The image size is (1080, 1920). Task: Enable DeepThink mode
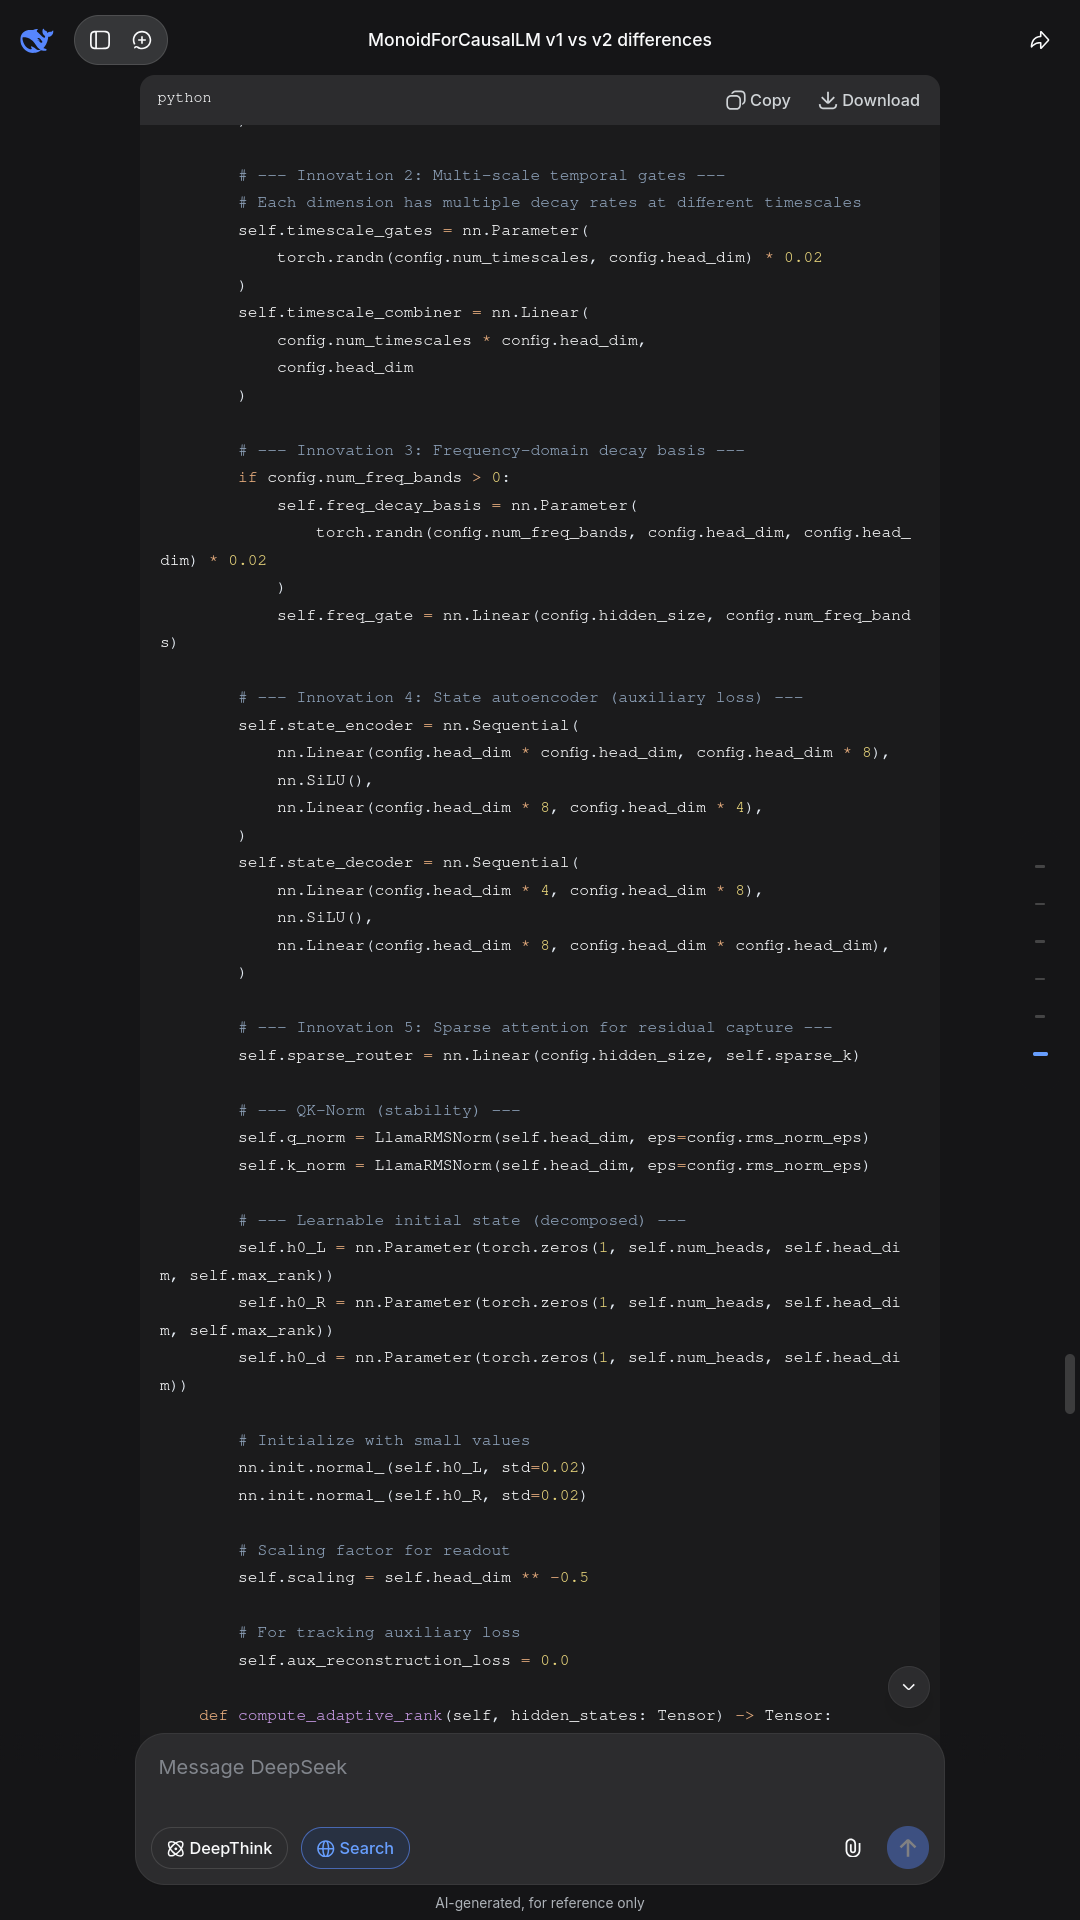tap(219, 1848)
